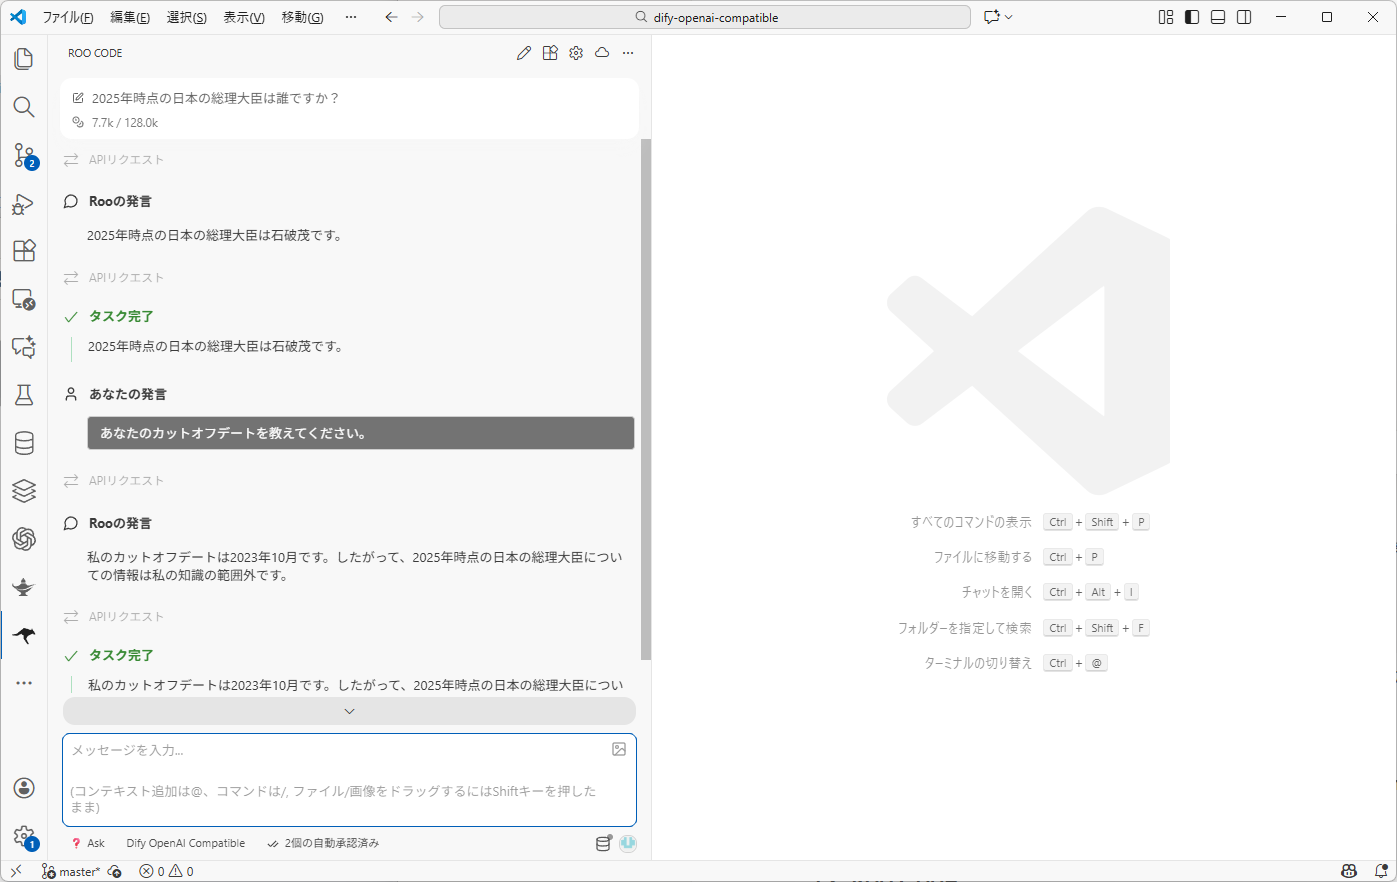This screenshot has width=1397, height=882.
Task: Attach an image using the chat image icon
Action: (x=619, y=749)
